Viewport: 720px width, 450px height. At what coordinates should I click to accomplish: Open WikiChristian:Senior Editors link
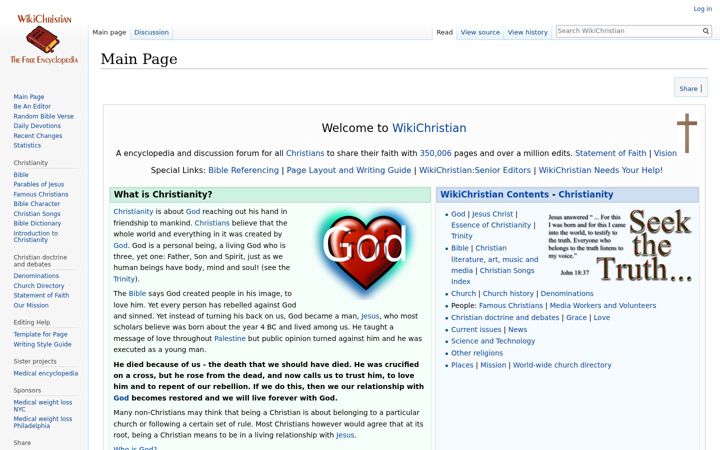point(475,170)
